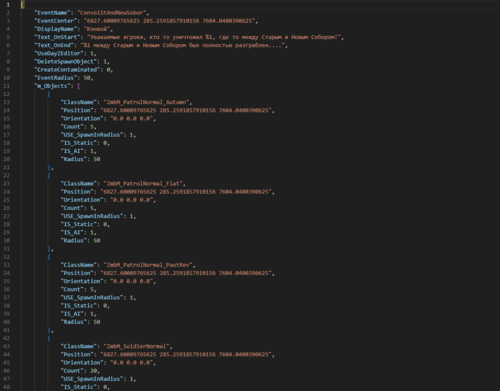The image size is (500, 391).
Task: Click the "ZmbM_PatrolNormal_Flat" class name value
Action: tap(143, 183)
